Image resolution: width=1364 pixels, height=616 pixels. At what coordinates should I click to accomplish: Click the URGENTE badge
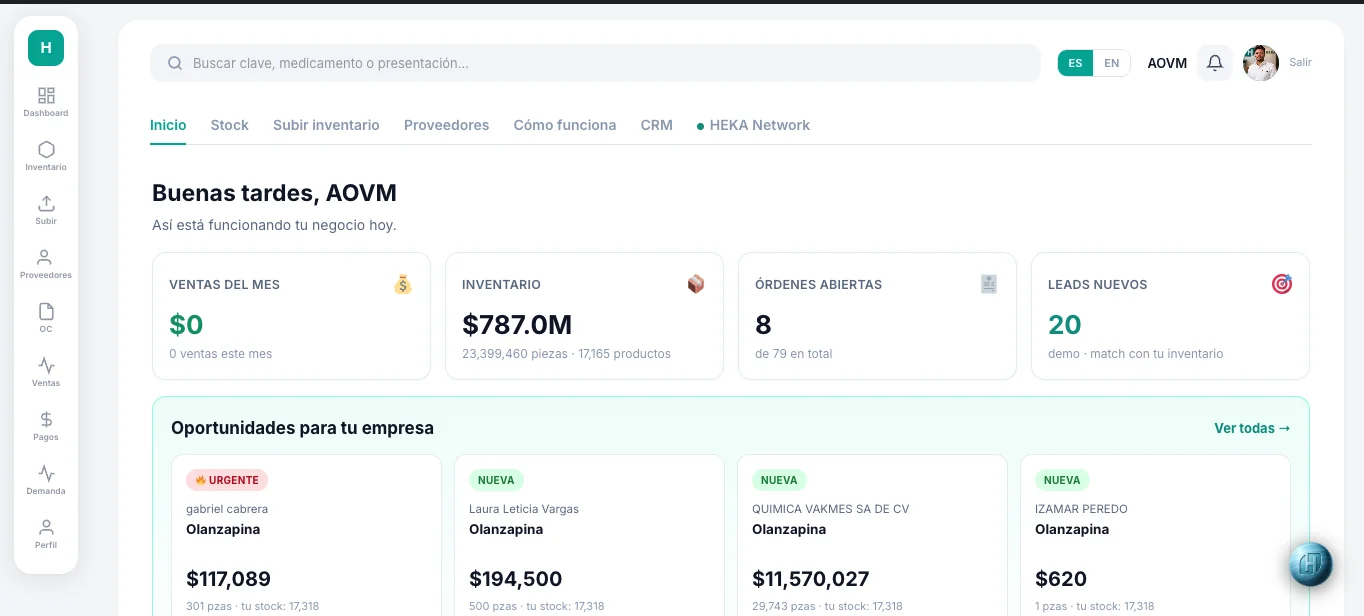(x=227, y=480)
